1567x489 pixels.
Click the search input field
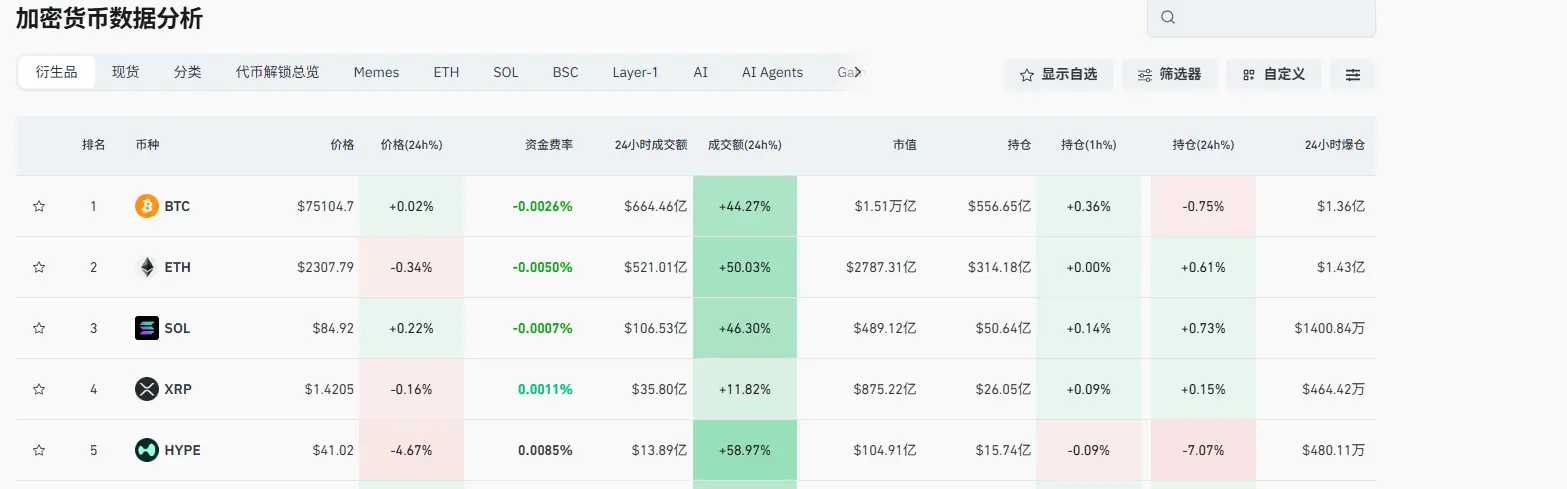[x=1261, y=18]
